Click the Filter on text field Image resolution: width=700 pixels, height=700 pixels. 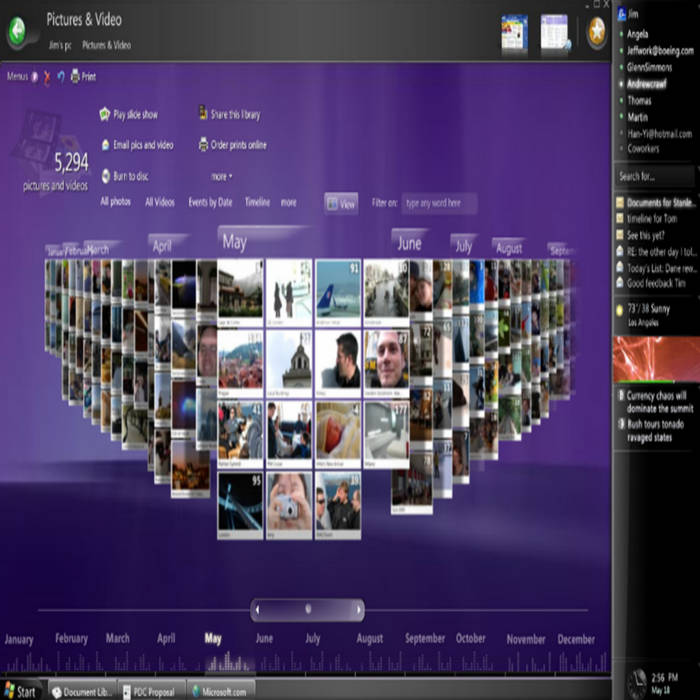pyautogui.click(x=439, y=203)
